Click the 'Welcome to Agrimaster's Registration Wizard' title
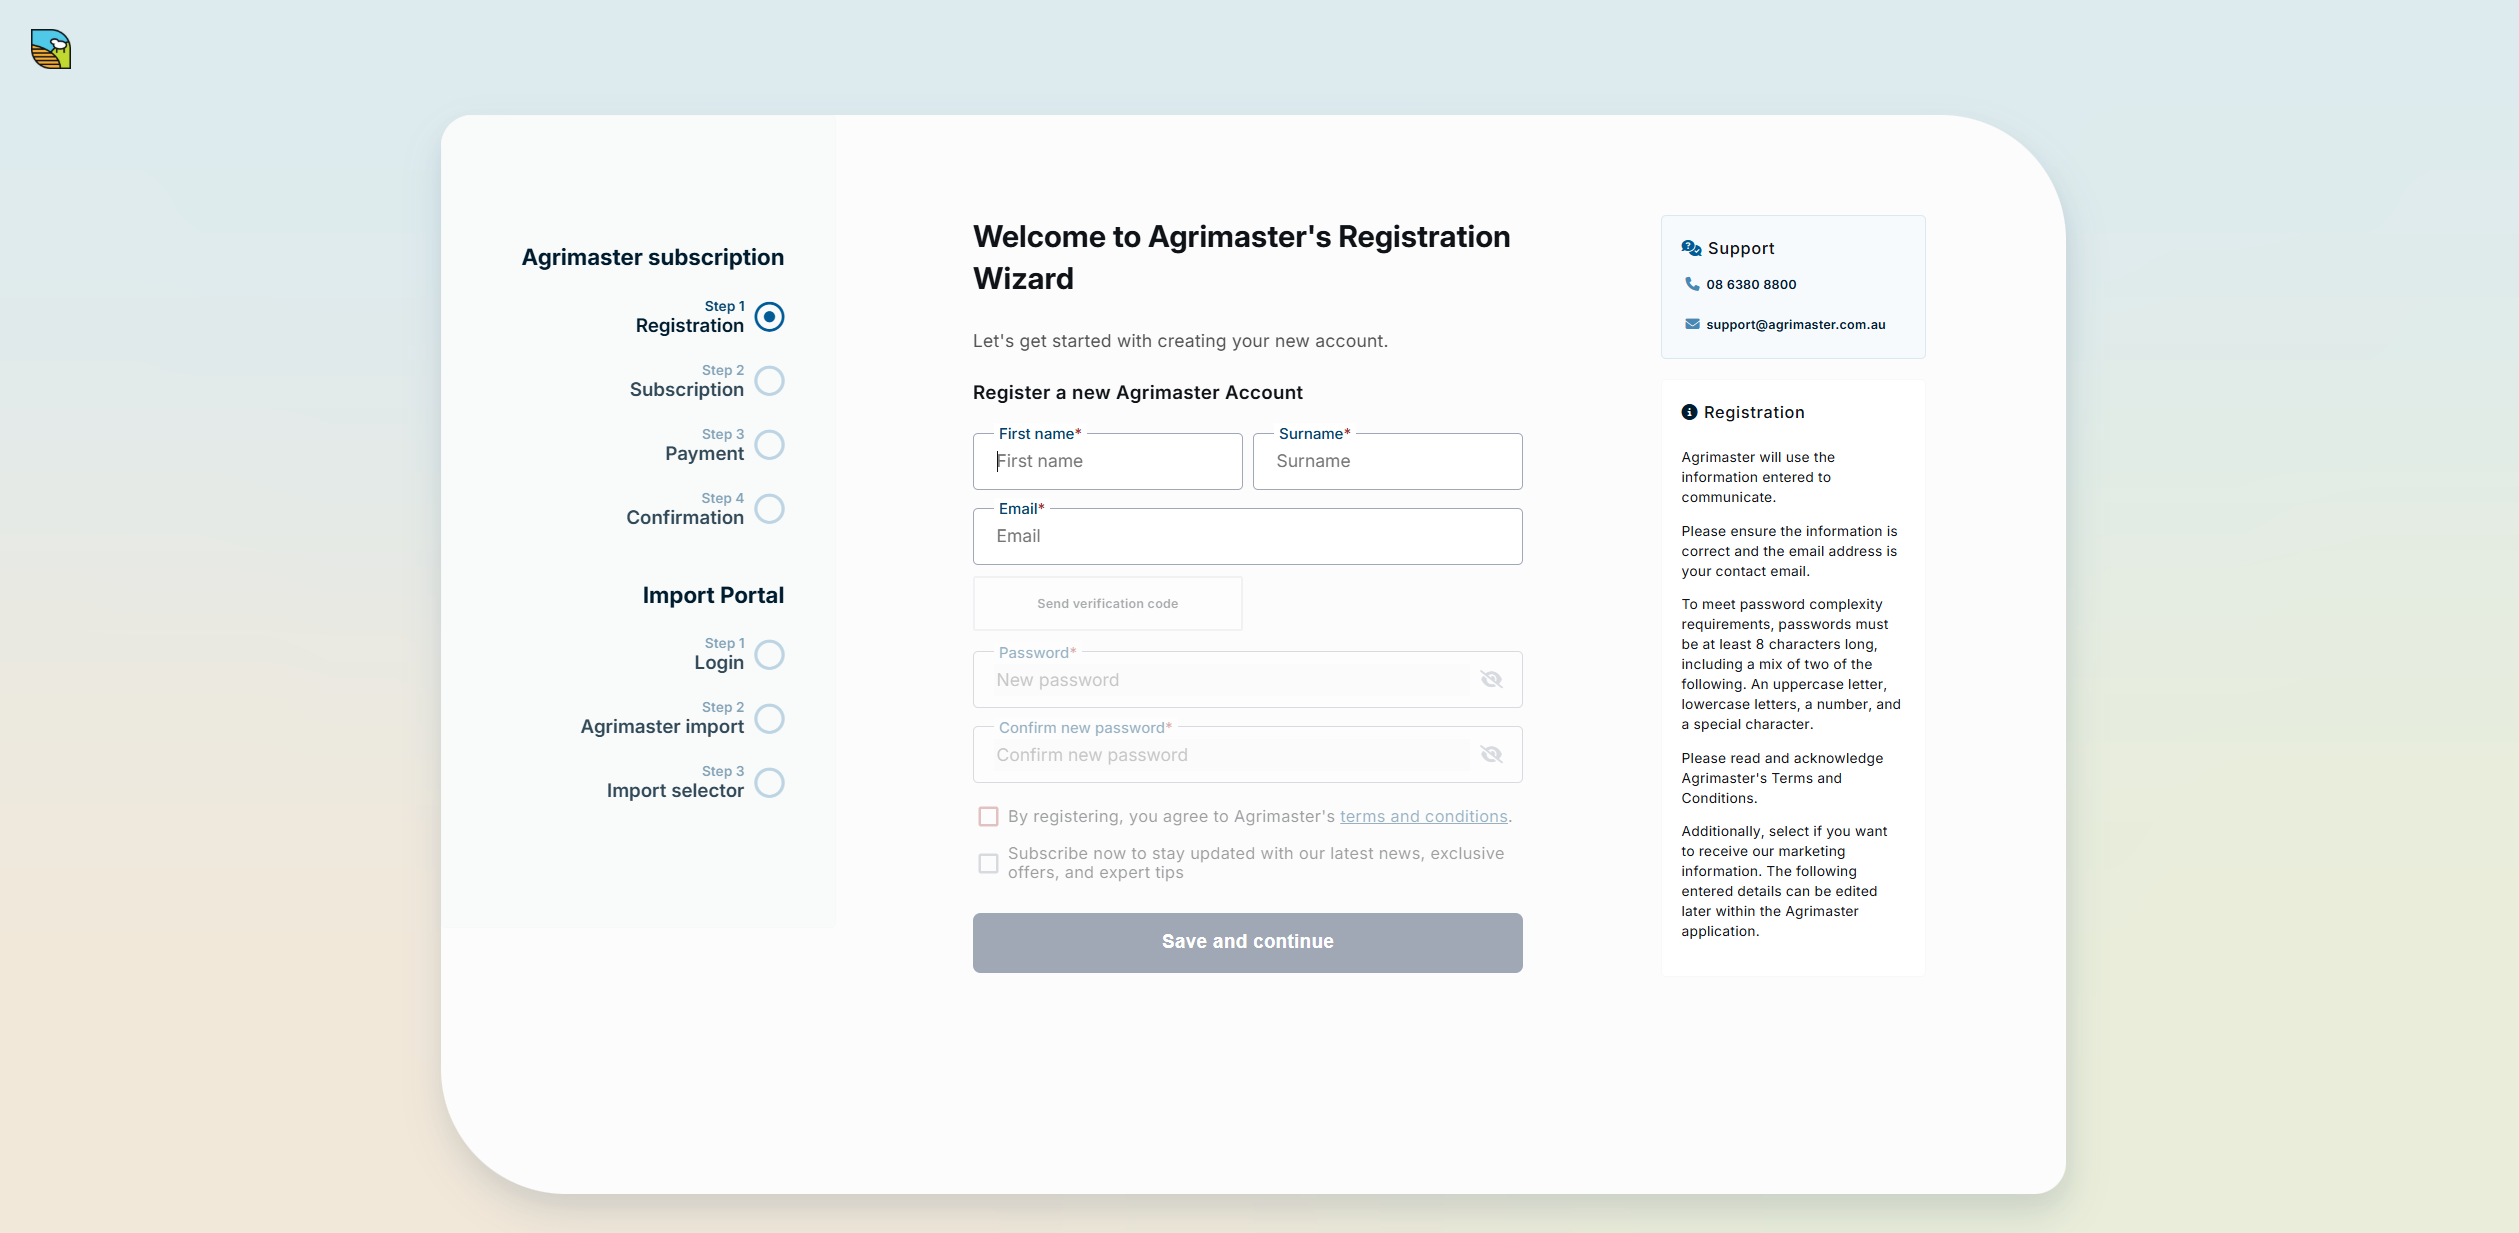 coord(1242,257)
